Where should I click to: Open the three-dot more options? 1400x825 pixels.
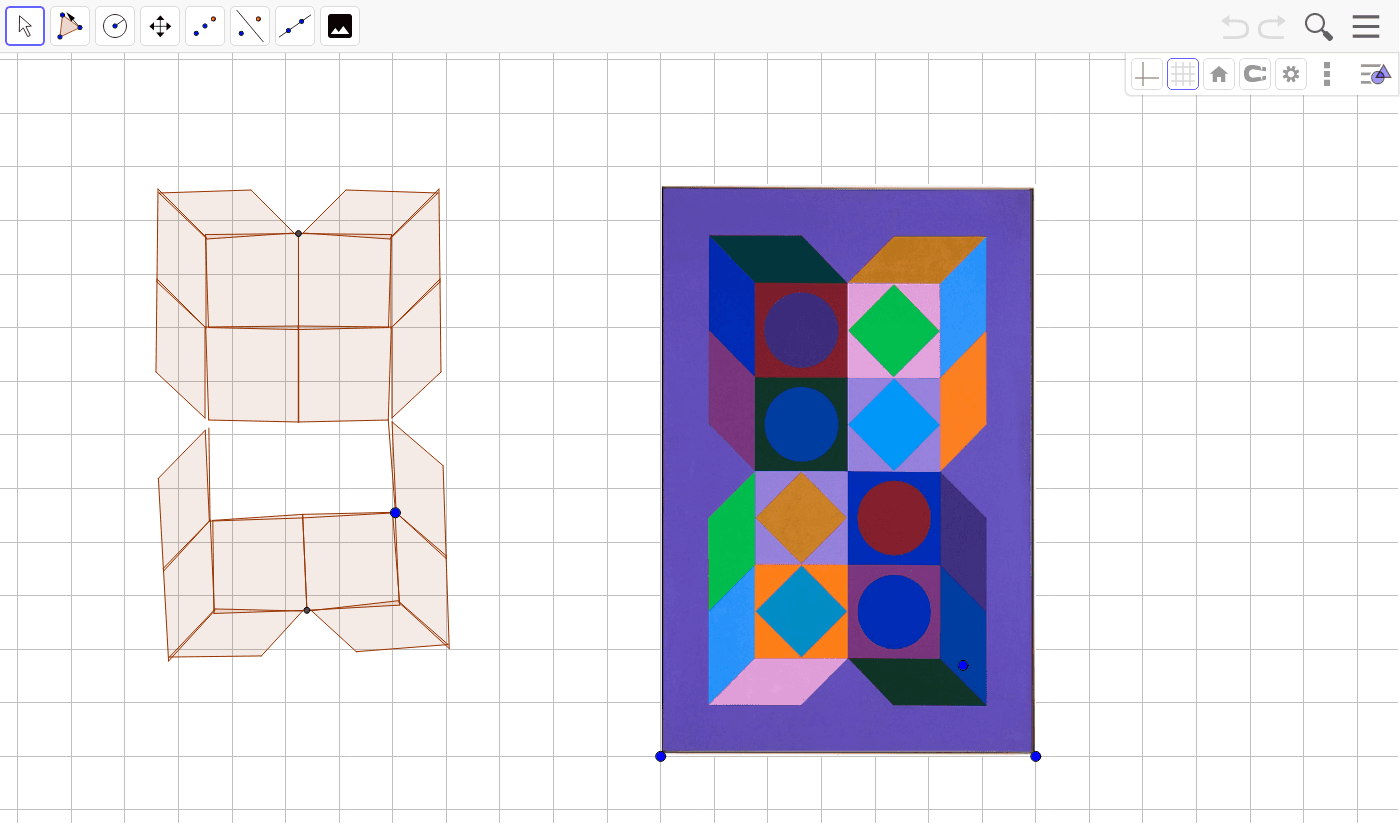point(1327,74)
